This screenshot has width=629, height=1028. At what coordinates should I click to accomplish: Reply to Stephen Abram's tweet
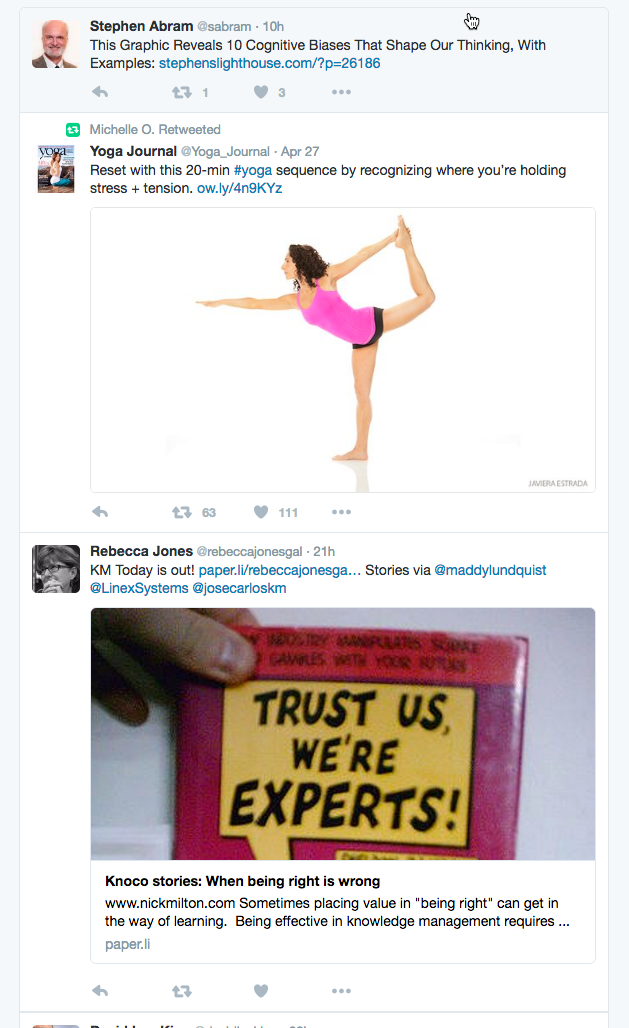[100, 92]
